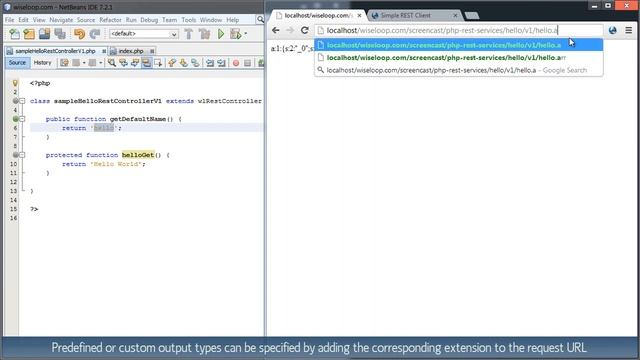The width and height of the screenshot is (640, 360).
Task: Run the project with the green arrow
Action: click(221, 34)
